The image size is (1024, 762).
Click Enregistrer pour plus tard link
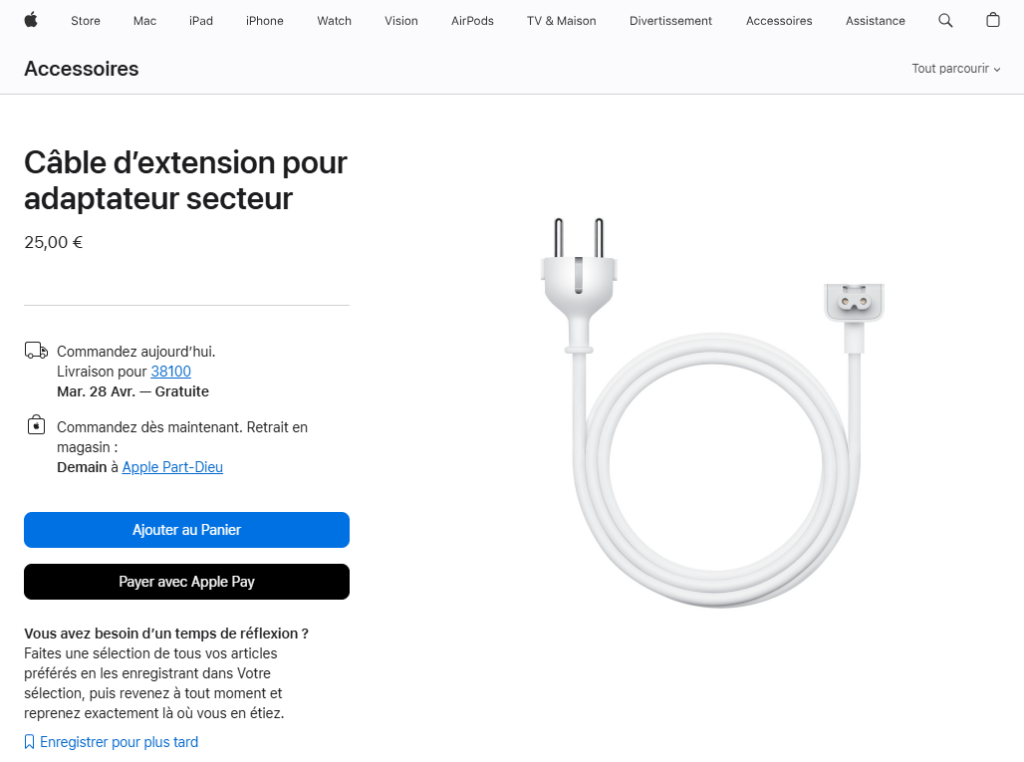point(119,742)
